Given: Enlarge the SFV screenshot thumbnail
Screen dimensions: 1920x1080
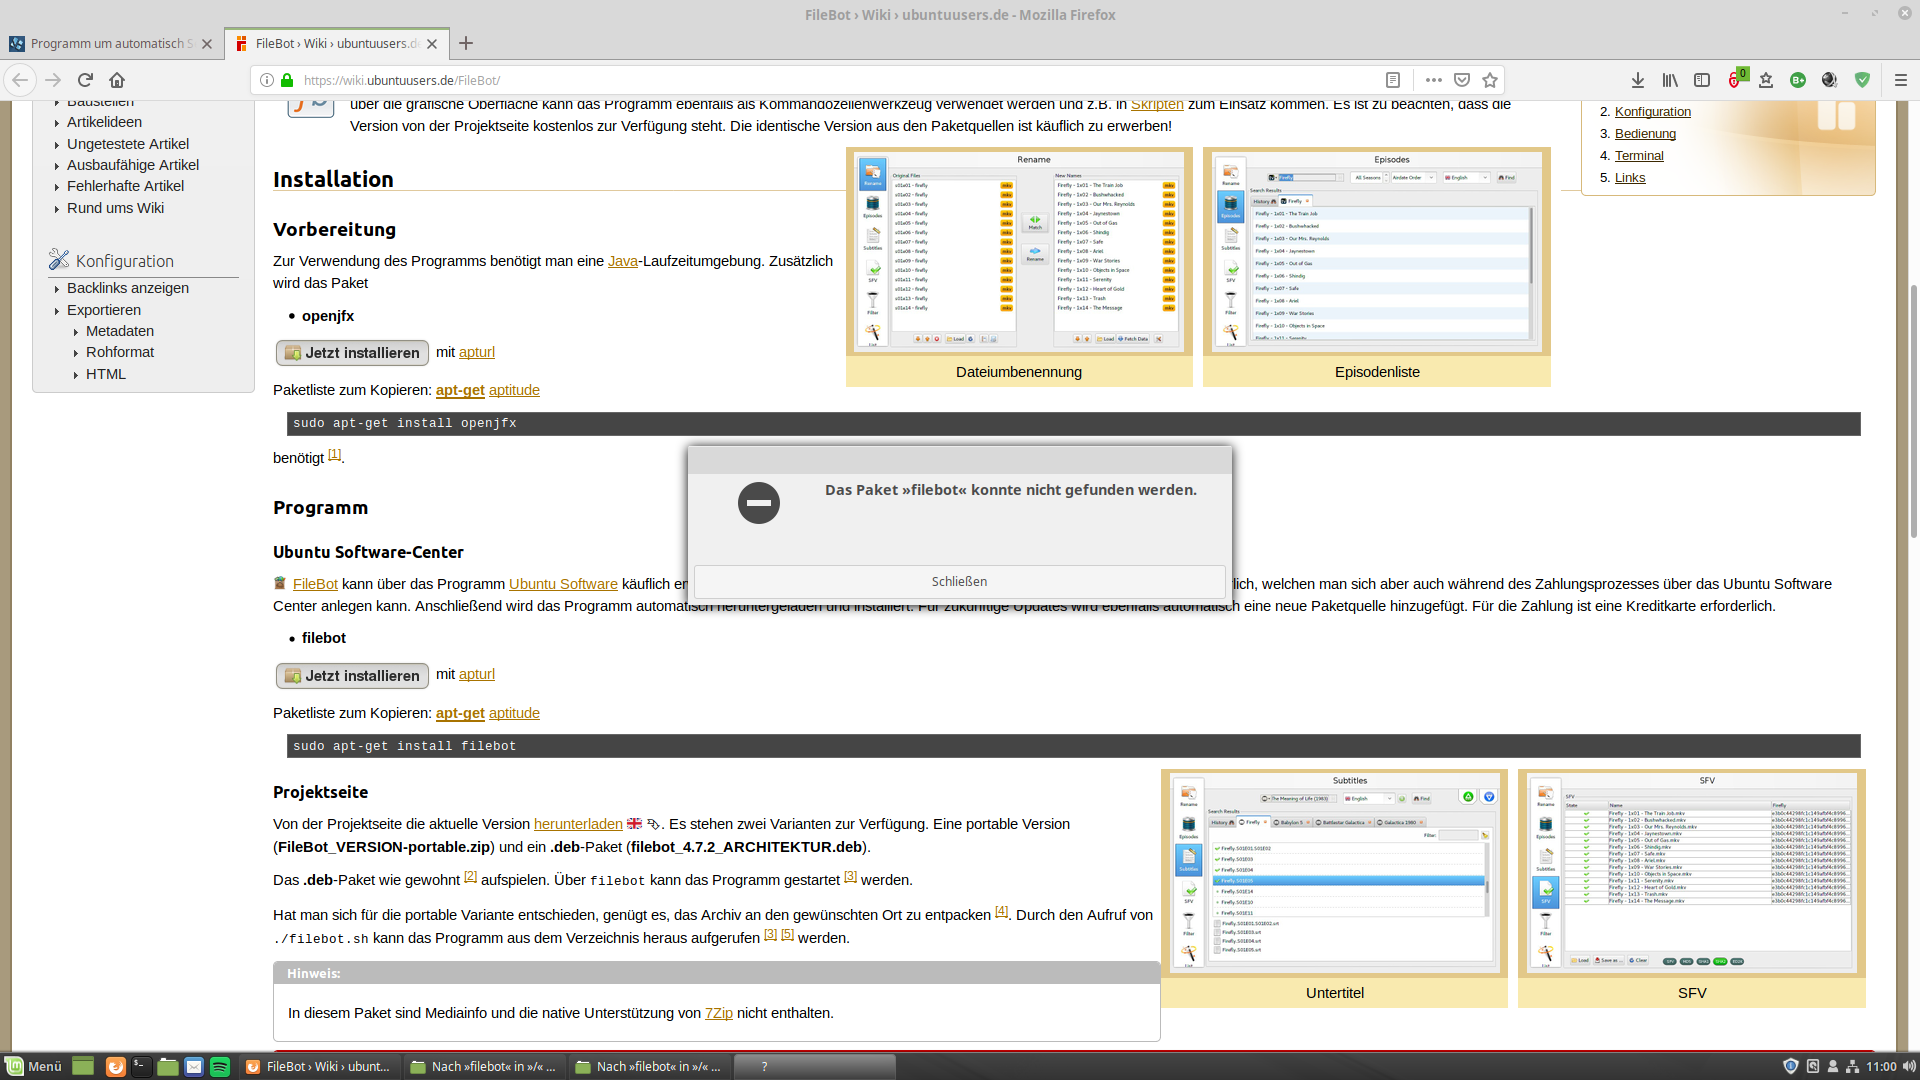Looking at the screenshot, I should click(x=1692, y=873).
